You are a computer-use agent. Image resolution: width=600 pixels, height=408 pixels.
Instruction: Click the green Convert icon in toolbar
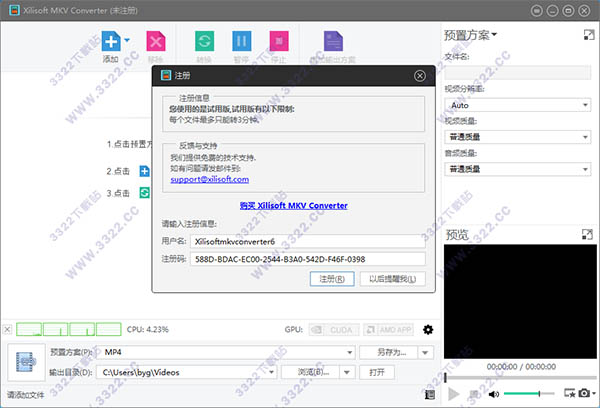tap(204, 41)
